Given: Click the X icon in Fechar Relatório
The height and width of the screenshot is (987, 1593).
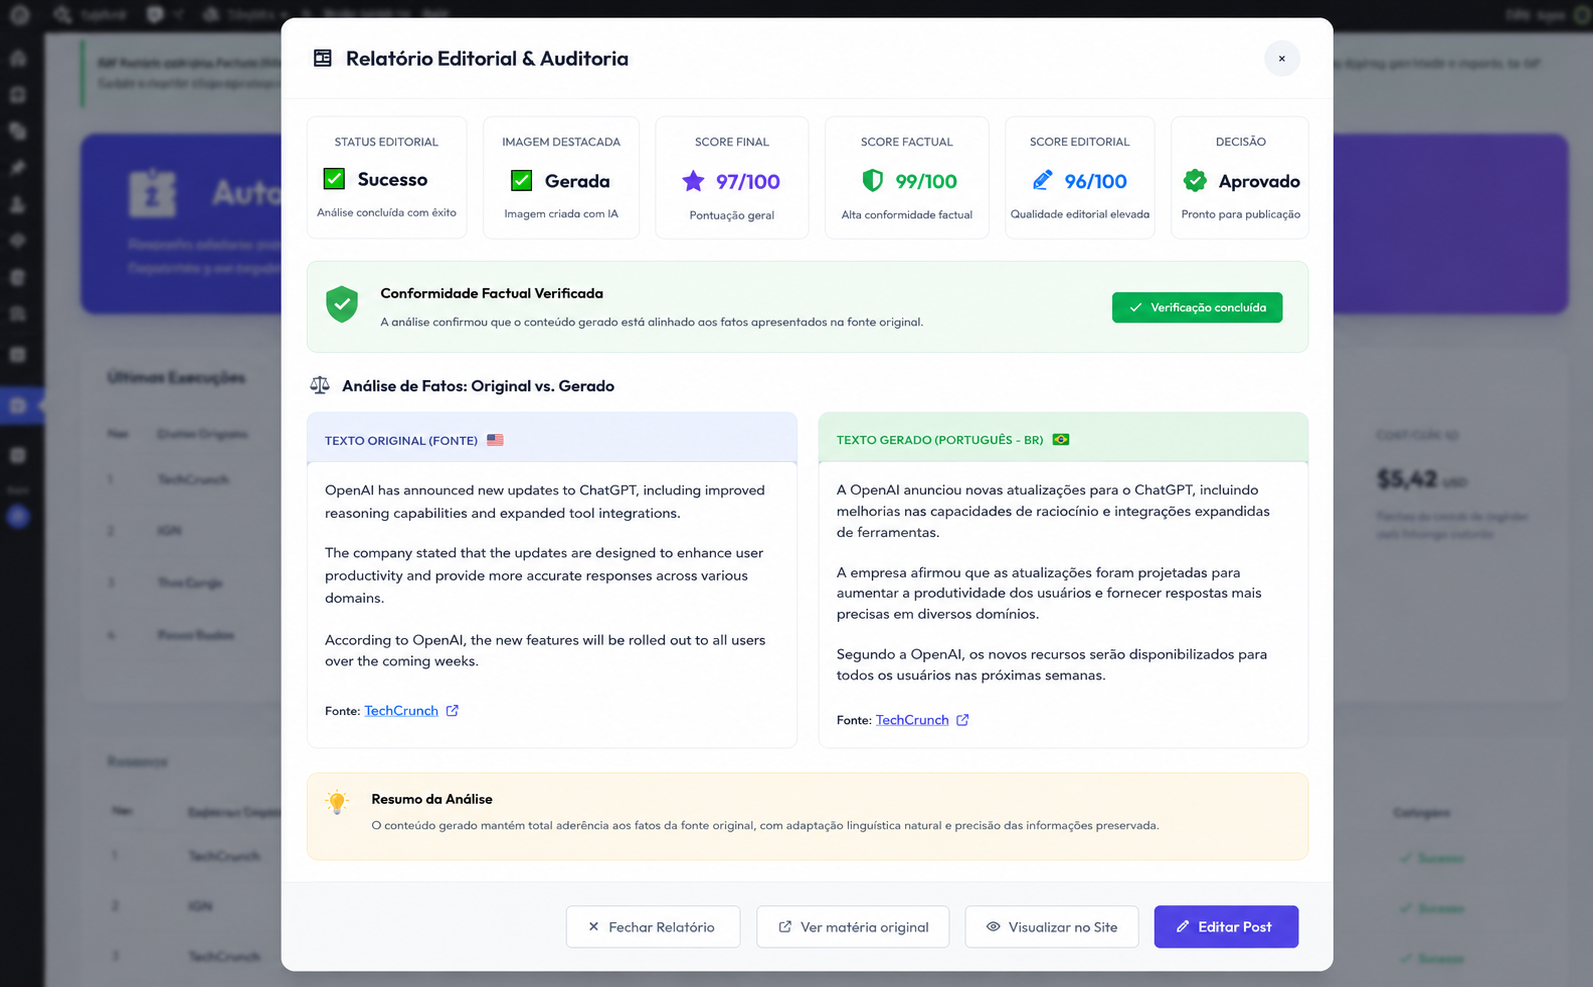Looking at the screenshot, I should coord(593,927).
